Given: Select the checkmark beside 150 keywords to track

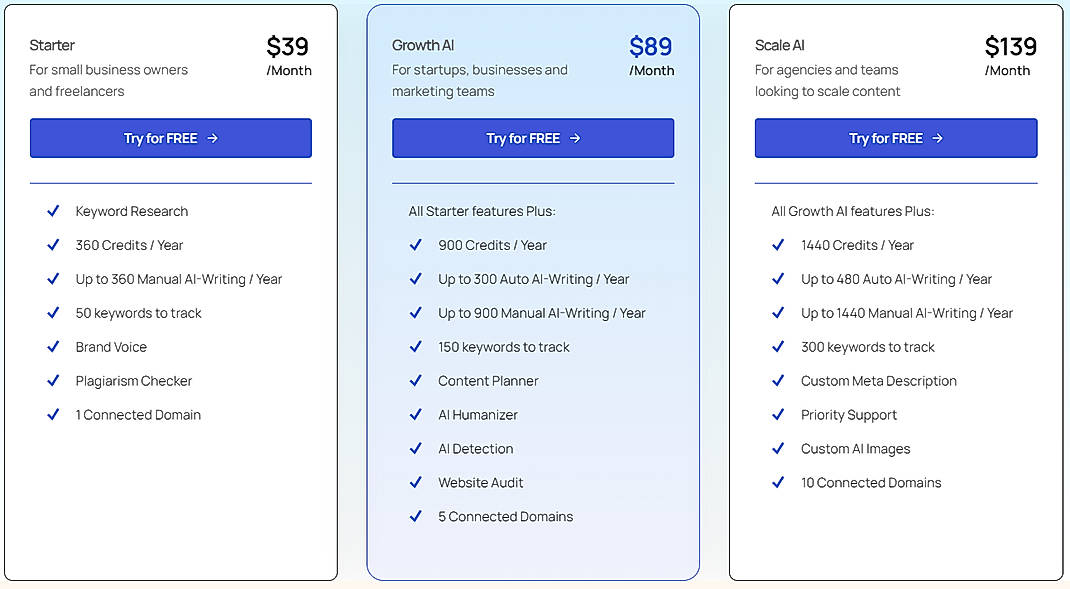Looking at the screenshot, I should coord(416,347).
